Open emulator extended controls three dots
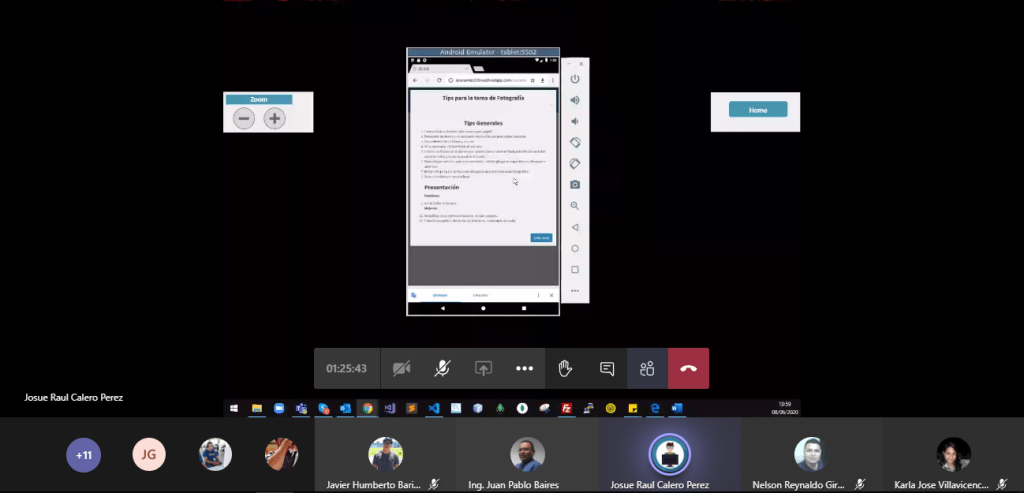The width and height of the screenshot is (1024, 493). (x=575, y=291)
